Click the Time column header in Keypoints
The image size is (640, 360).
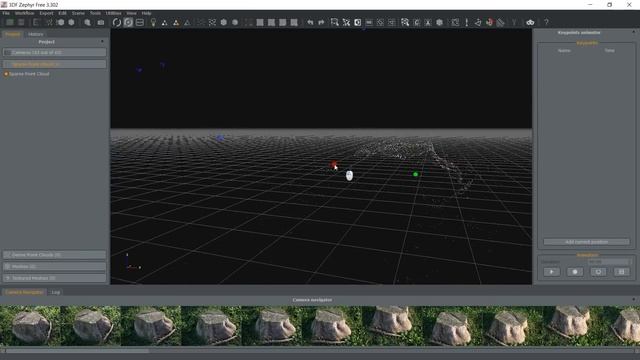tap(609, 51)
